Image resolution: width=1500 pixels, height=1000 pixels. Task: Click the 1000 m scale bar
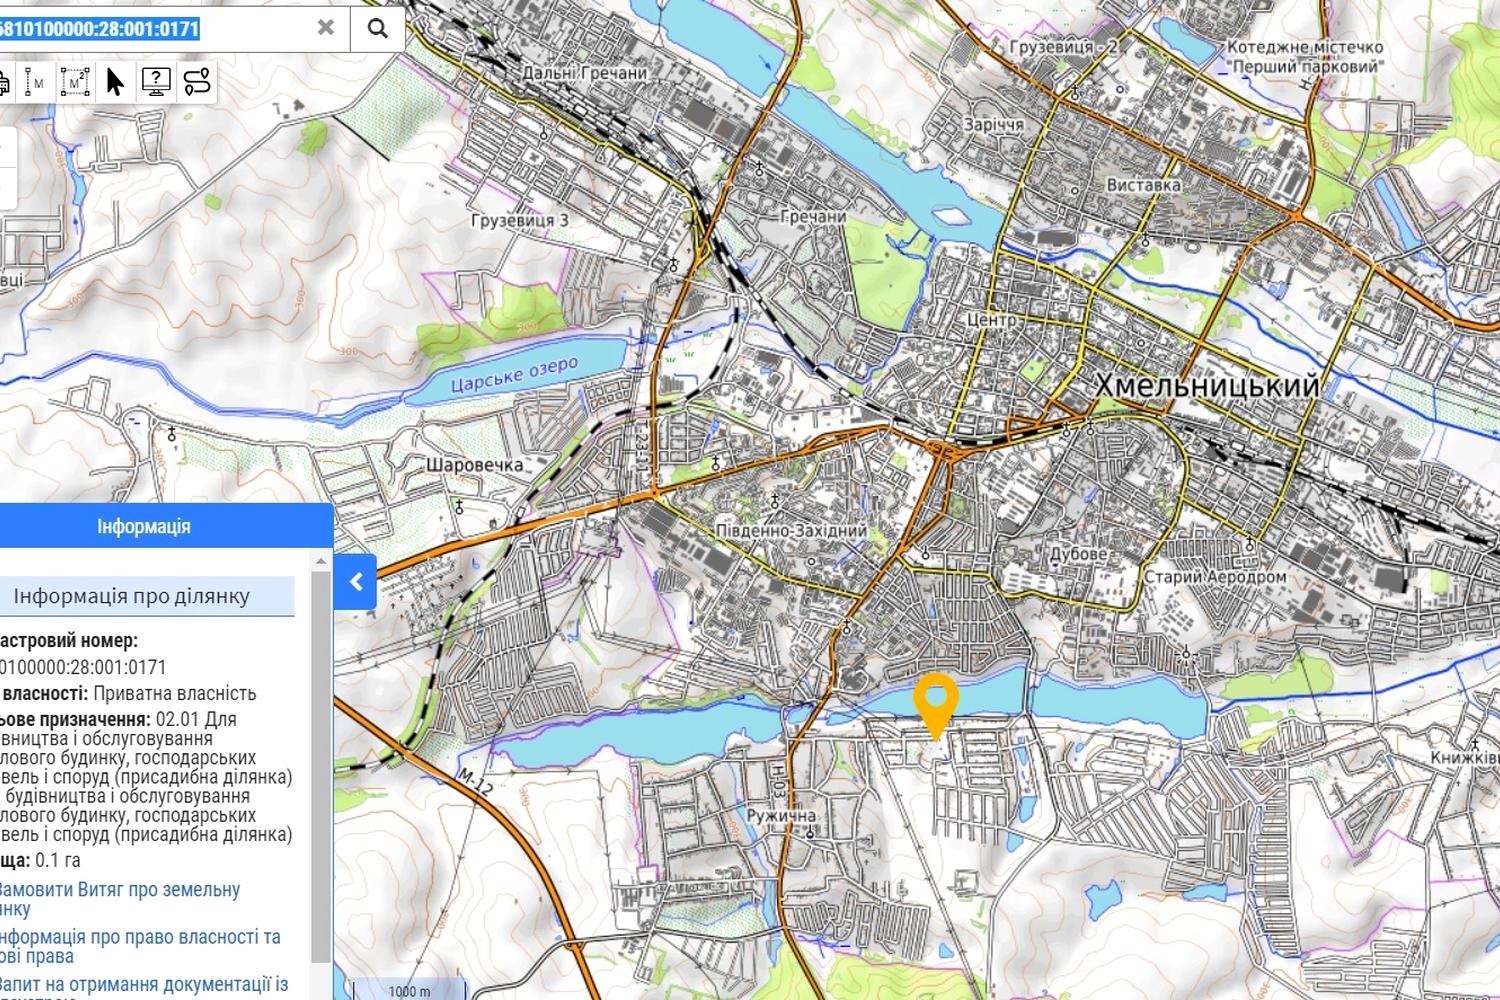(409, 991)
